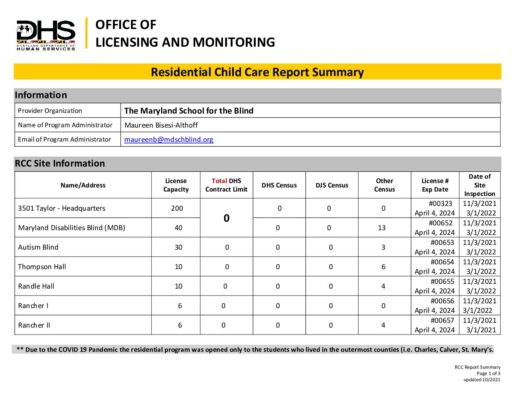Click the bold merged contract limit '0'

(x=226, y=218)
